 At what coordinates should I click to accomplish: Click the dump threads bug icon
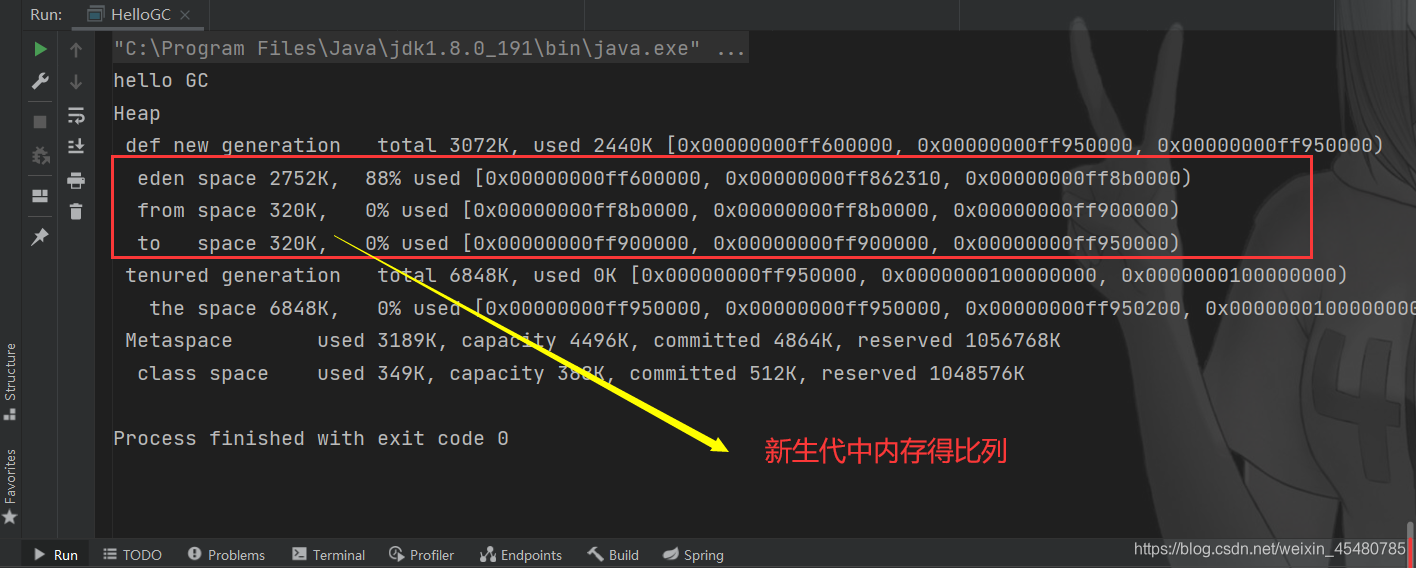click(x=40, y=155)
